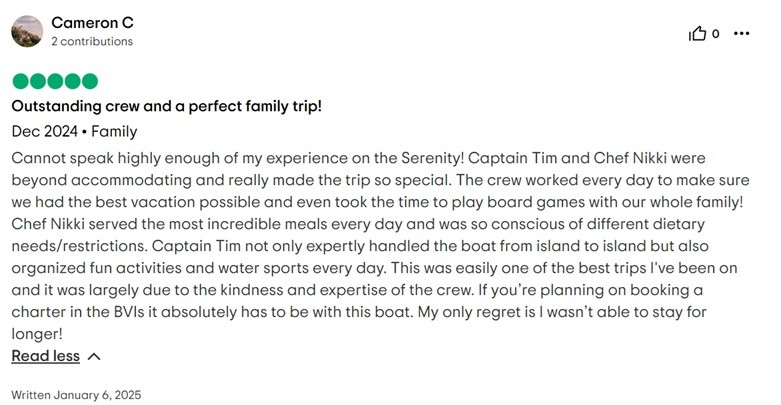Screen dimensions: 781x405
Task: Open Cameron C's profile name link
Action: (92, 22)
